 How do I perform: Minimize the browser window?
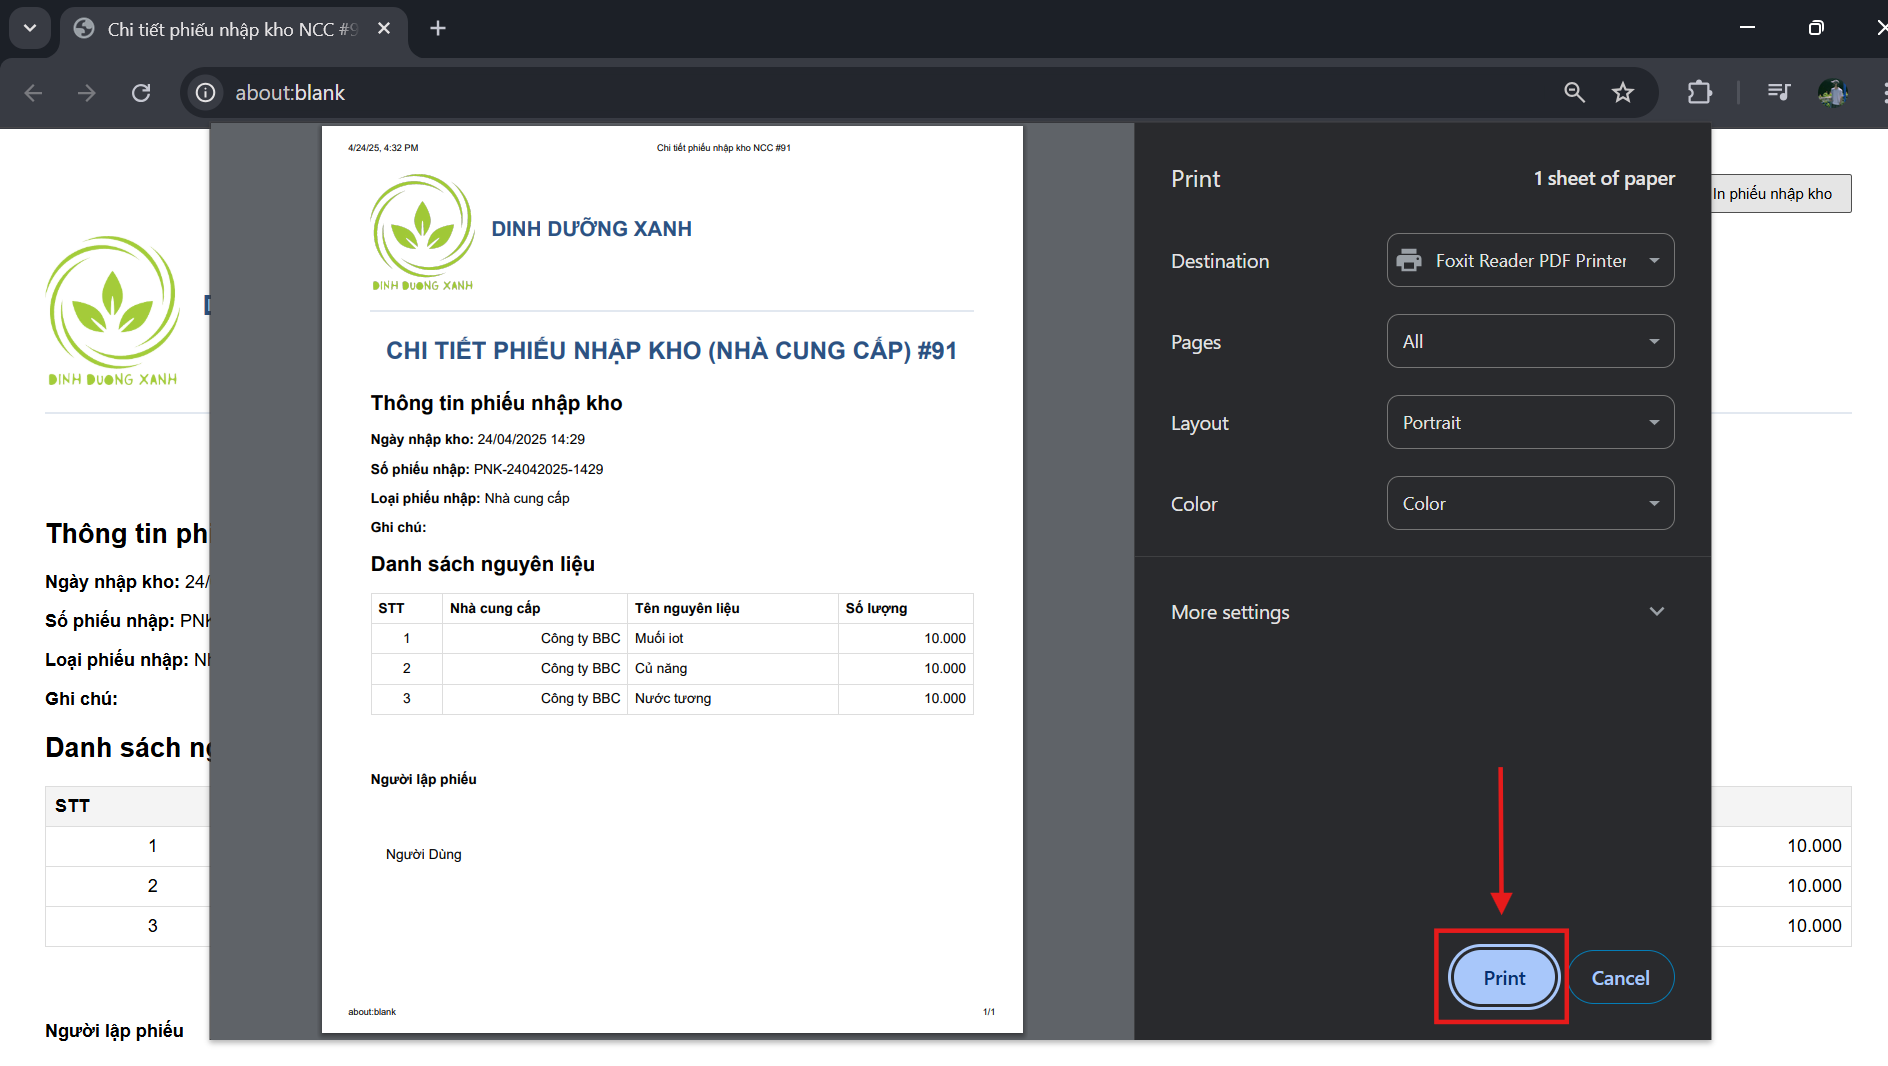(x=1747, y=28)
